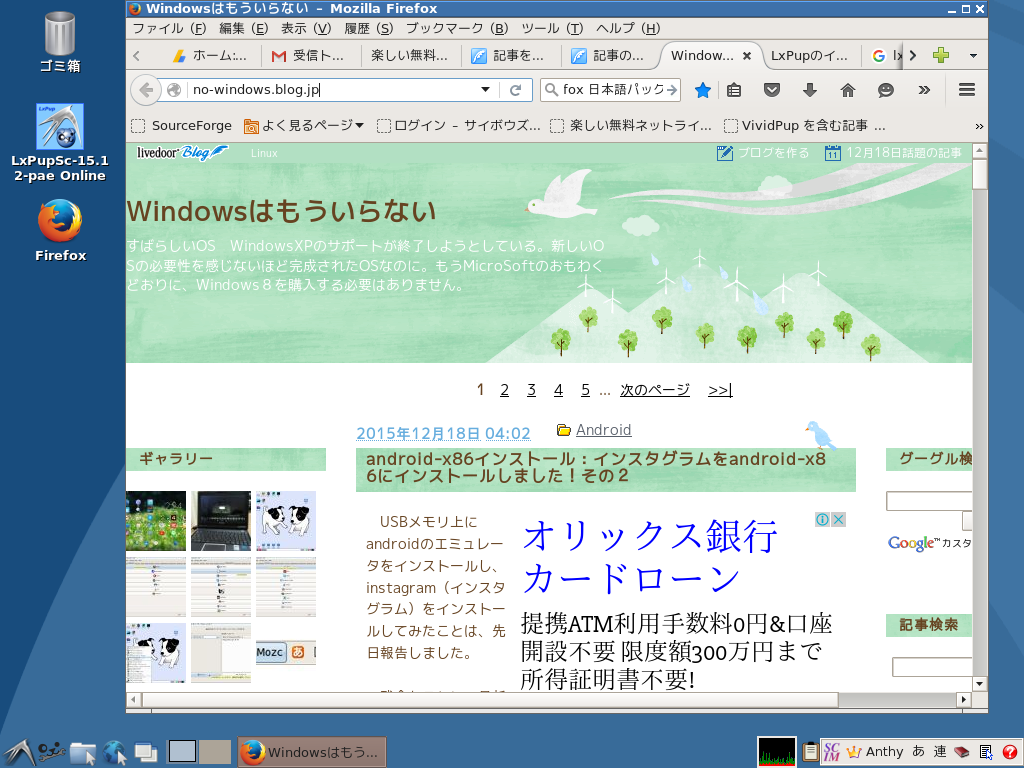Bookmark this page with the star icon
This screenshot has height=768, width=1024.
[x=703, y=90]
